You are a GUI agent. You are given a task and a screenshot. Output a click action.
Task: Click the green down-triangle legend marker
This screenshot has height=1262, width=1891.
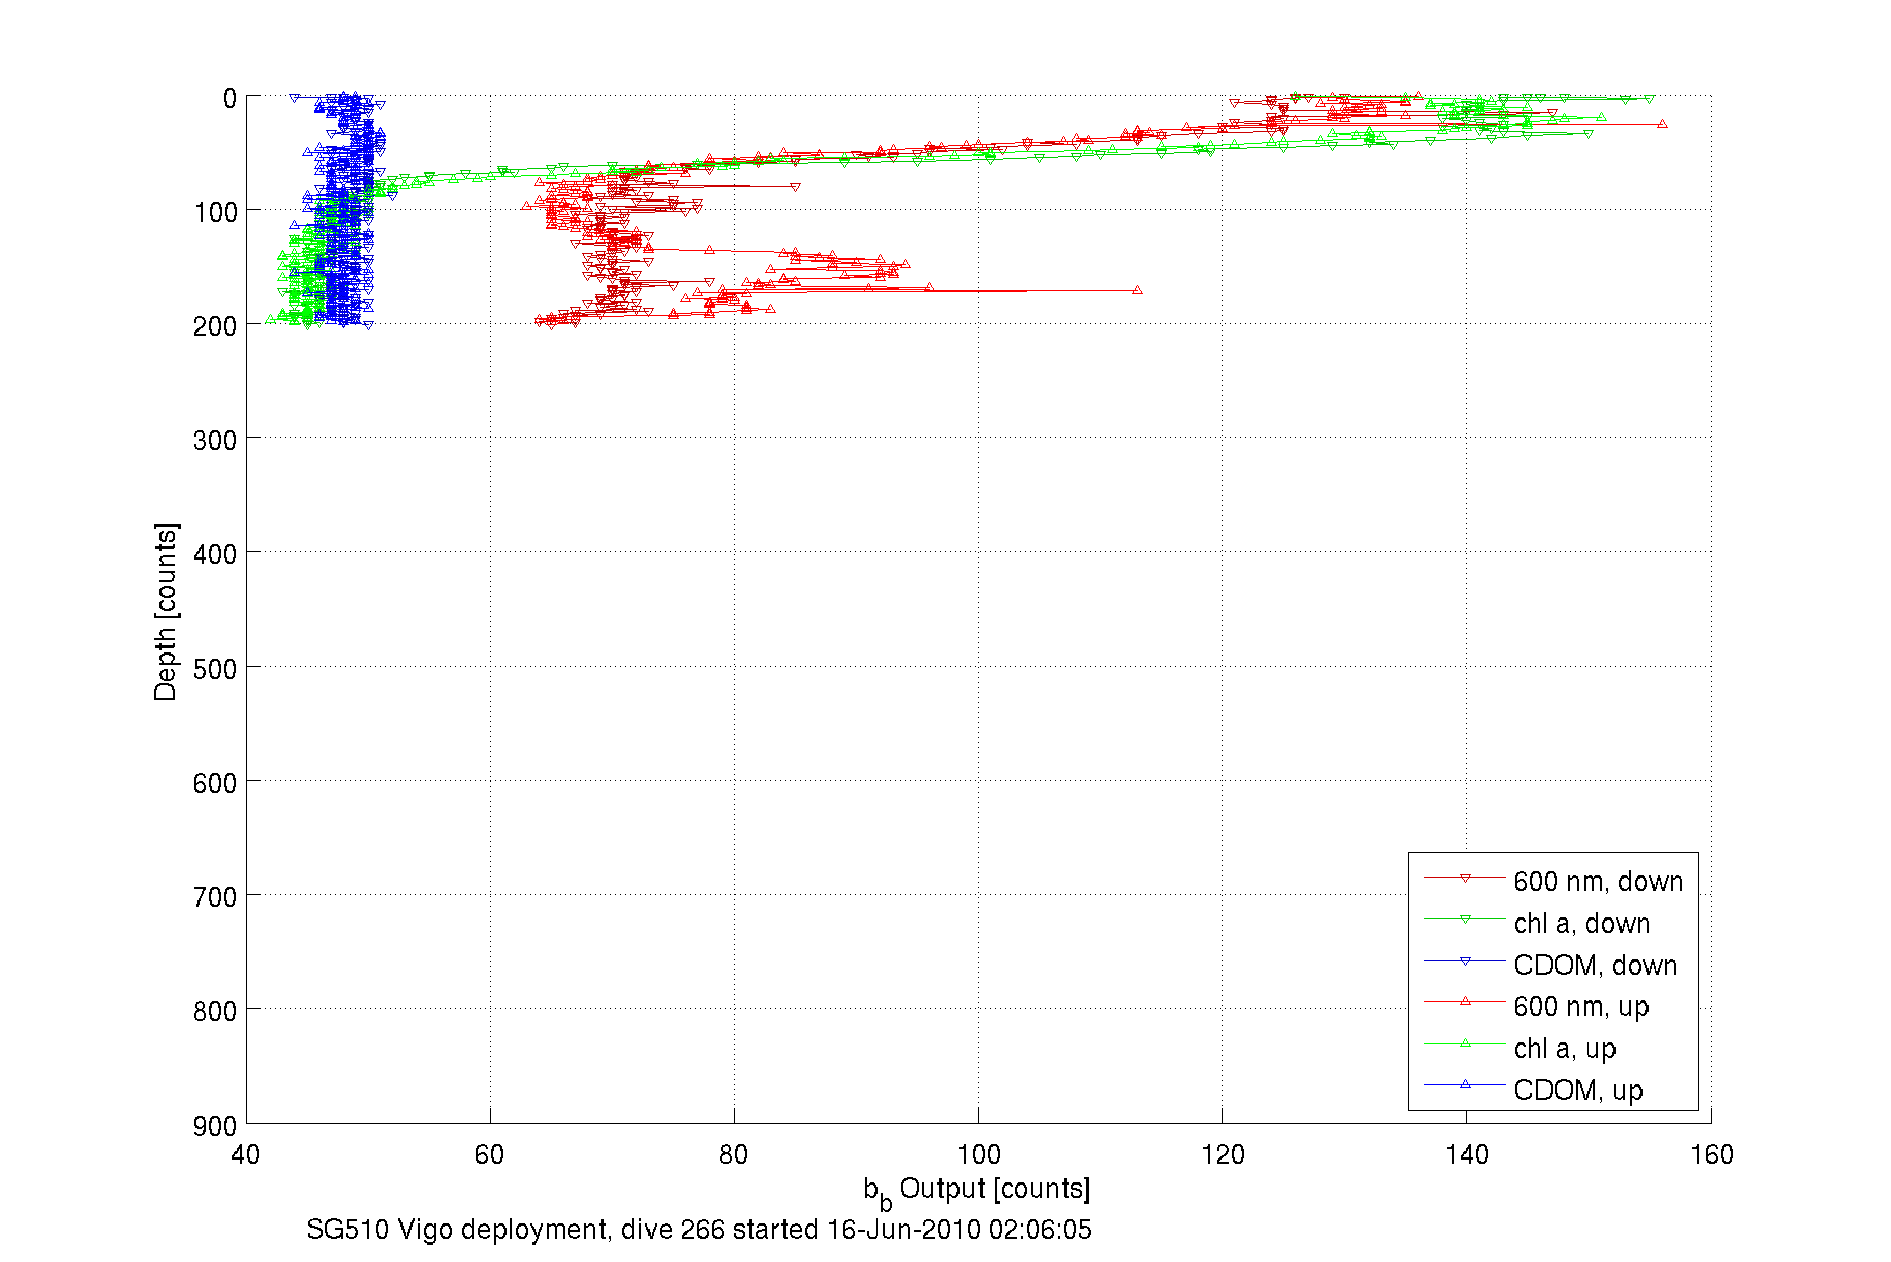click(x=1465, y=919)
